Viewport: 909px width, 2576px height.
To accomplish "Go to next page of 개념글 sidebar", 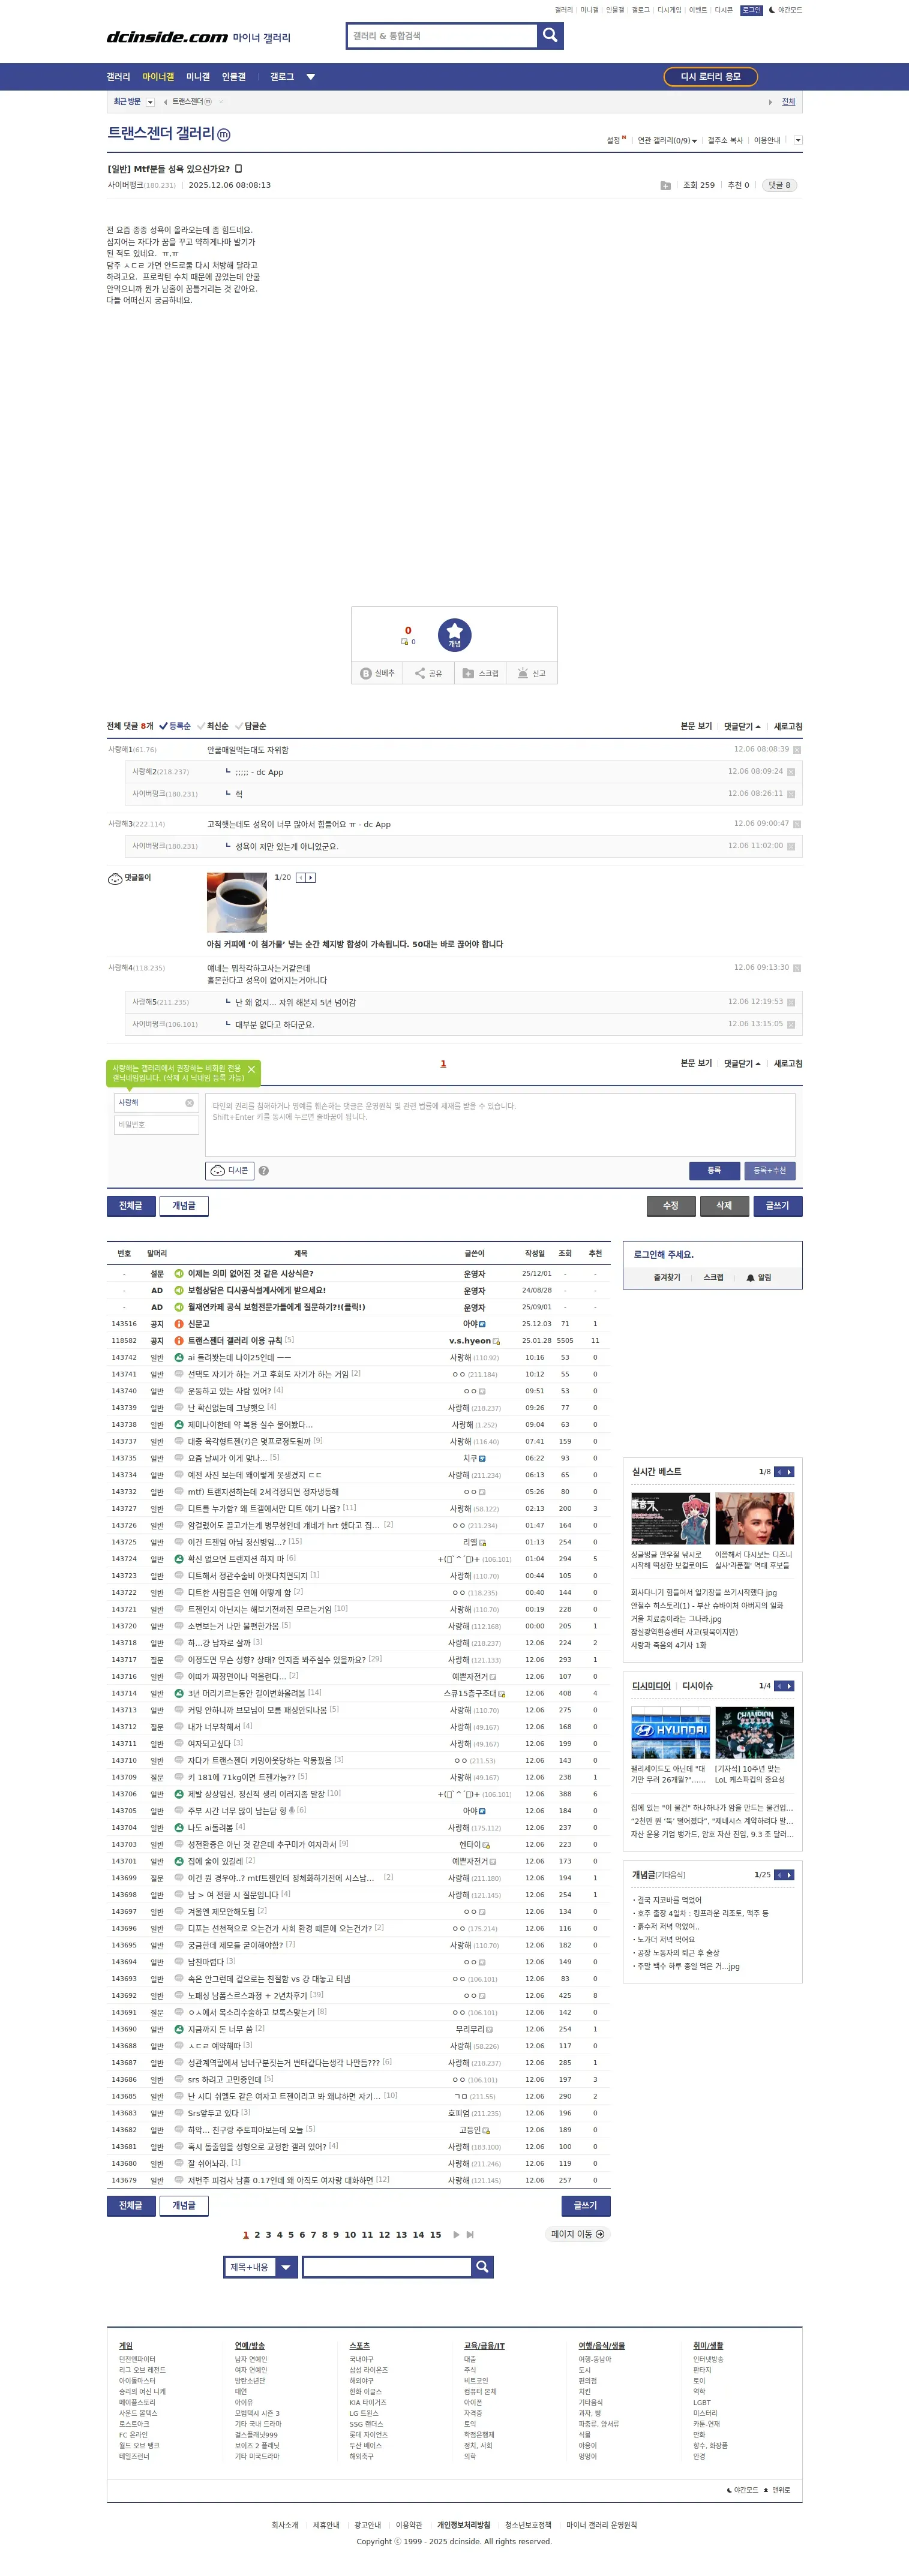I will pos(789,1875).
